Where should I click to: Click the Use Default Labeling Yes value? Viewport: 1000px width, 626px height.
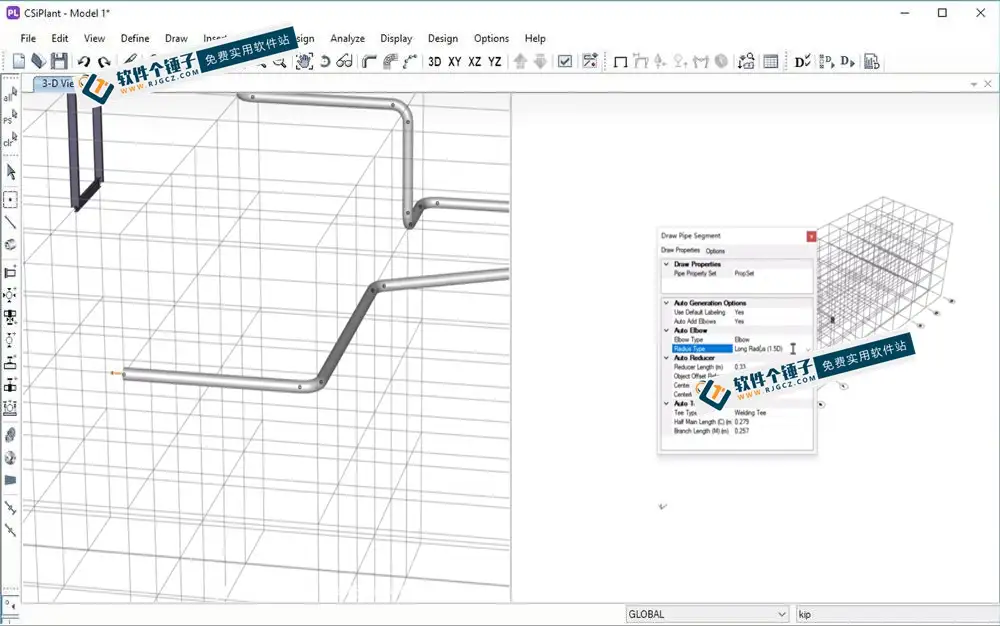pos(739,312)
